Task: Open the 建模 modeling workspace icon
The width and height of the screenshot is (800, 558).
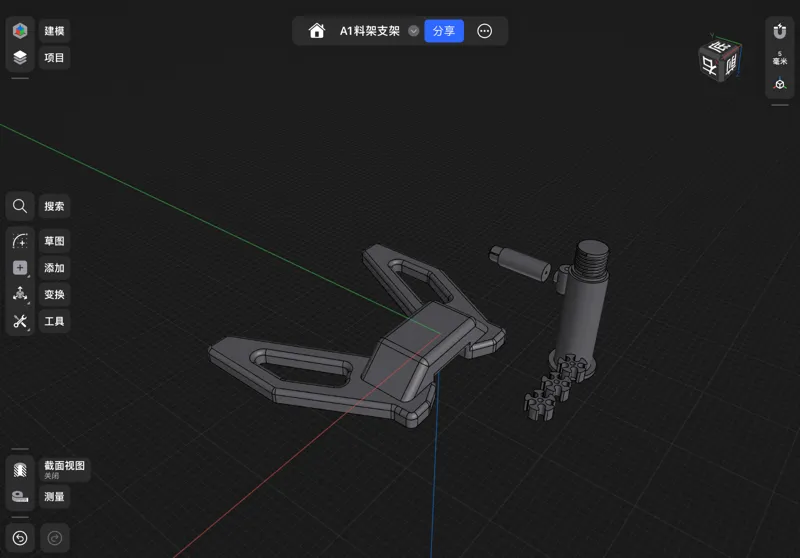Action: click(x=20, y=31)
